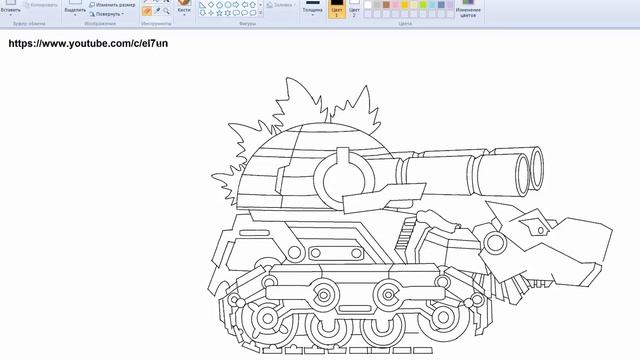The height and width of the screenshot is (360, 640).
Task: Pick the lavender color swatch
Action: pos(450,5)
